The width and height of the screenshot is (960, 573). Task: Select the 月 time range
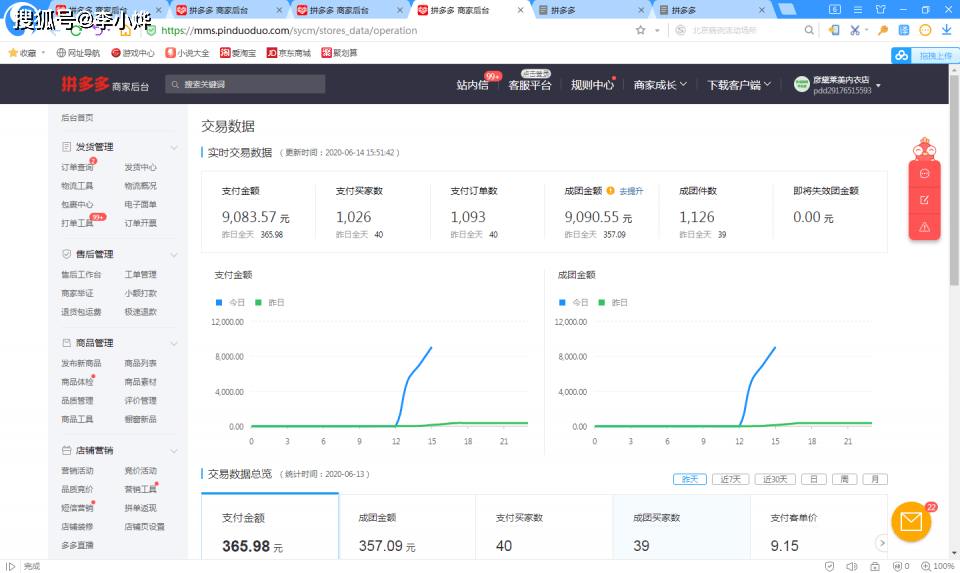pyautogui.click(x=875, y=479)
